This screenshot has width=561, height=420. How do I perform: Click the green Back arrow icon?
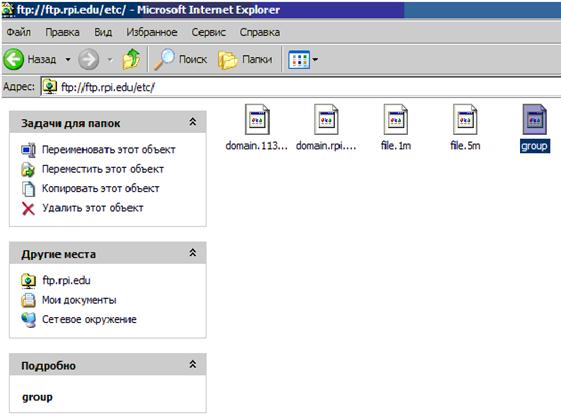[14, 59]
